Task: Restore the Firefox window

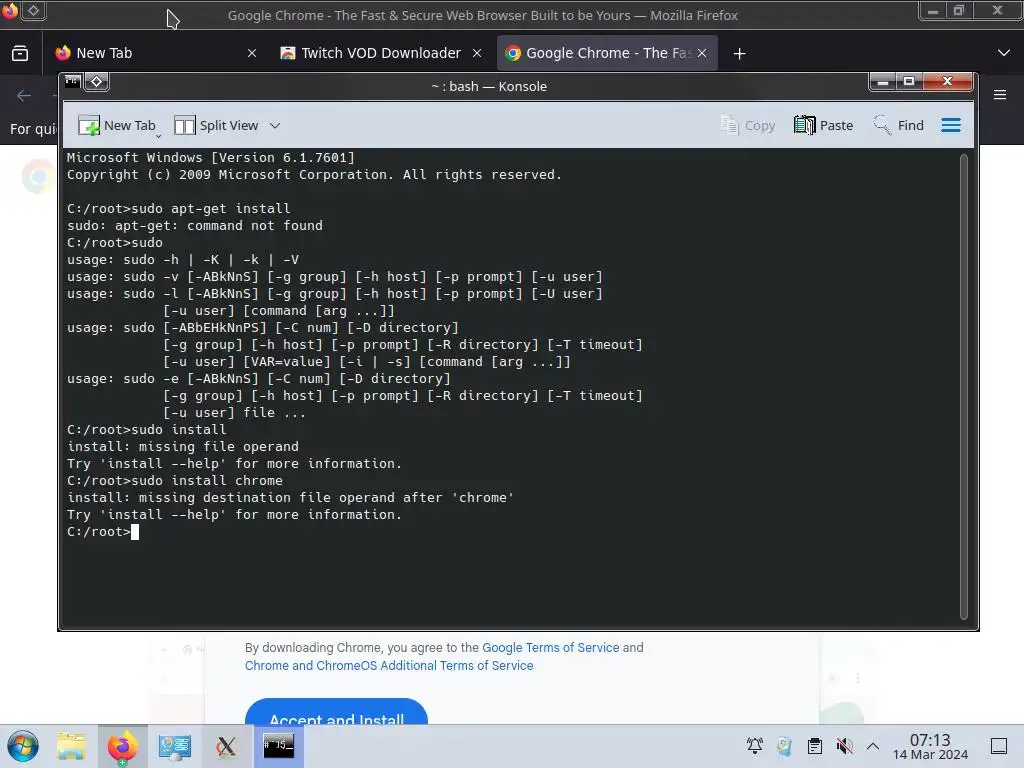Action: [959, 11]
